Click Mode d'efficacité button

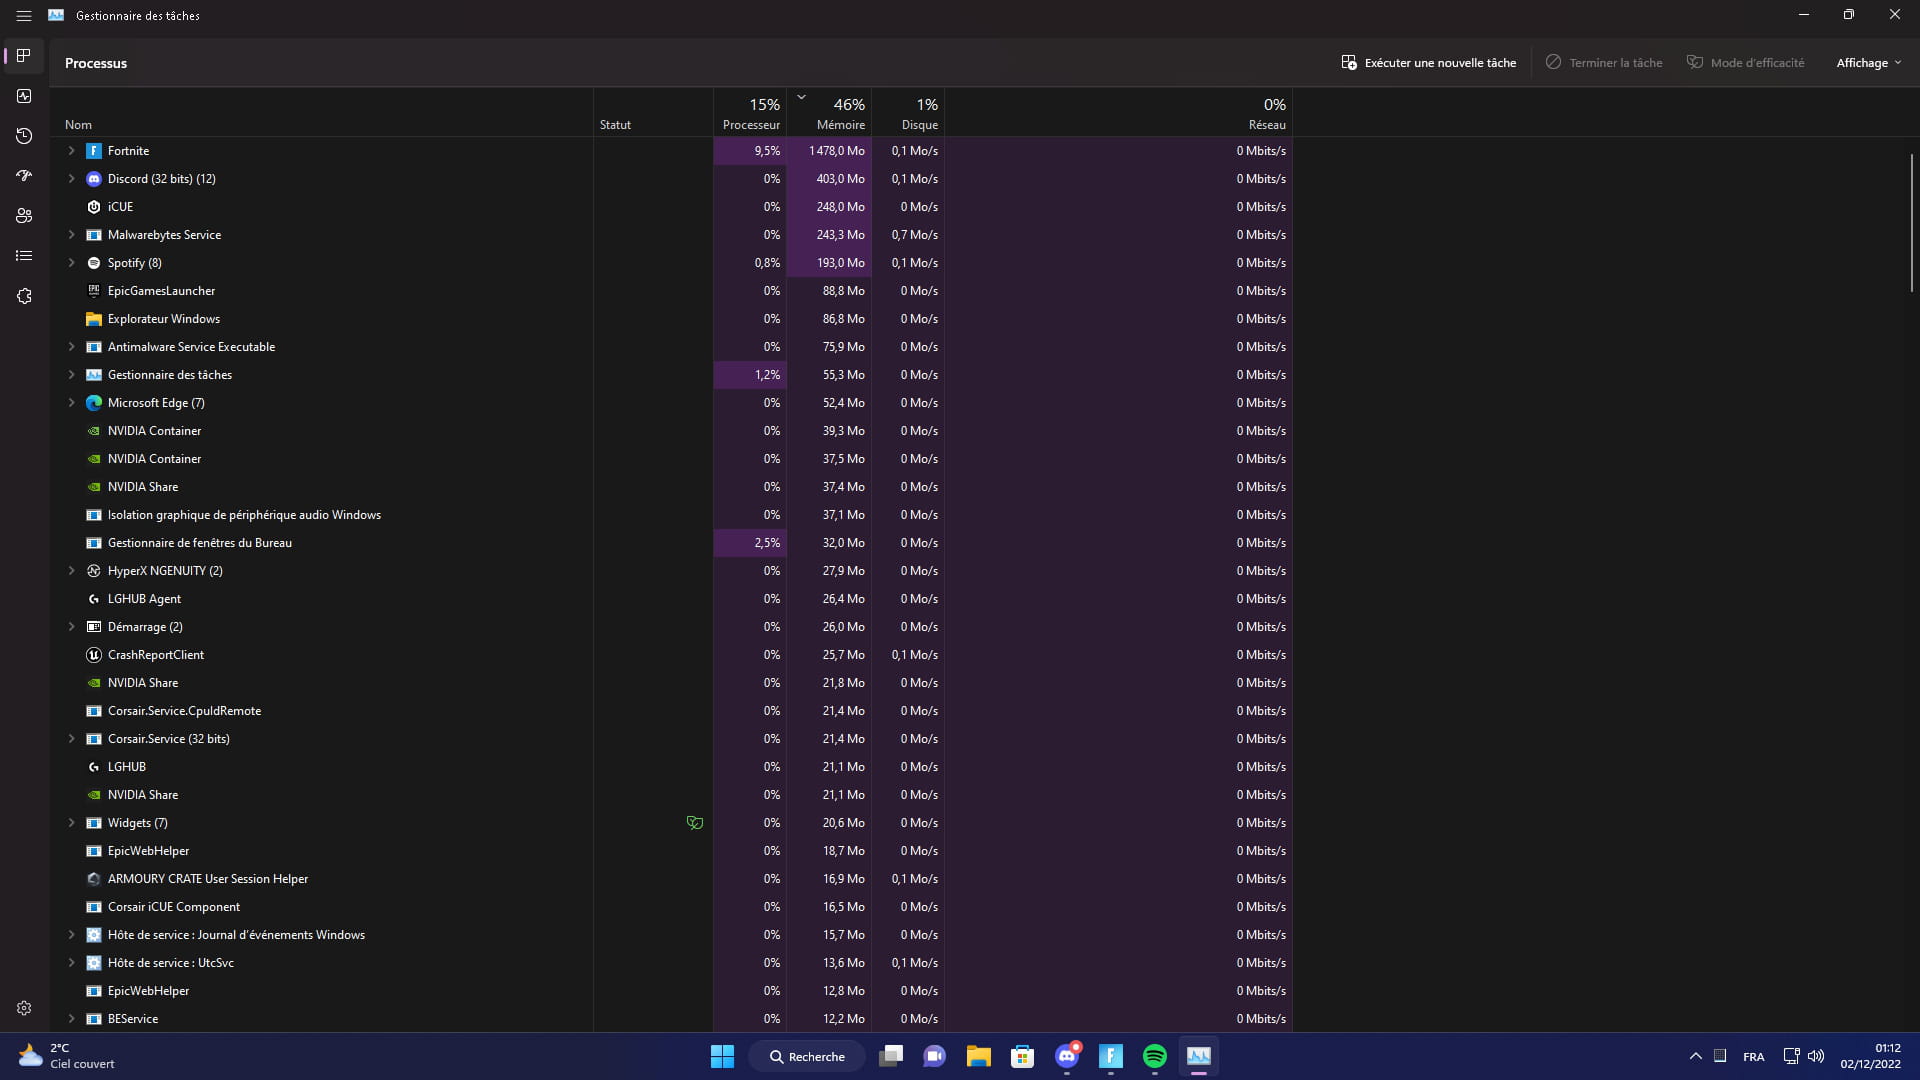tap(1746, 63)
